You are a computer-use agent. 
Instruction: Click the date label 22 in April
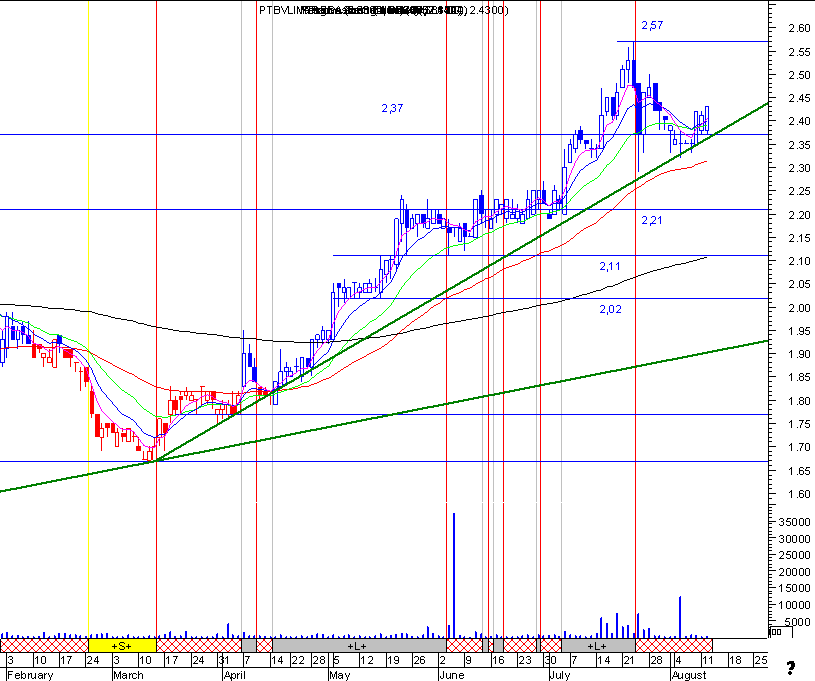(x=298, y=660)
